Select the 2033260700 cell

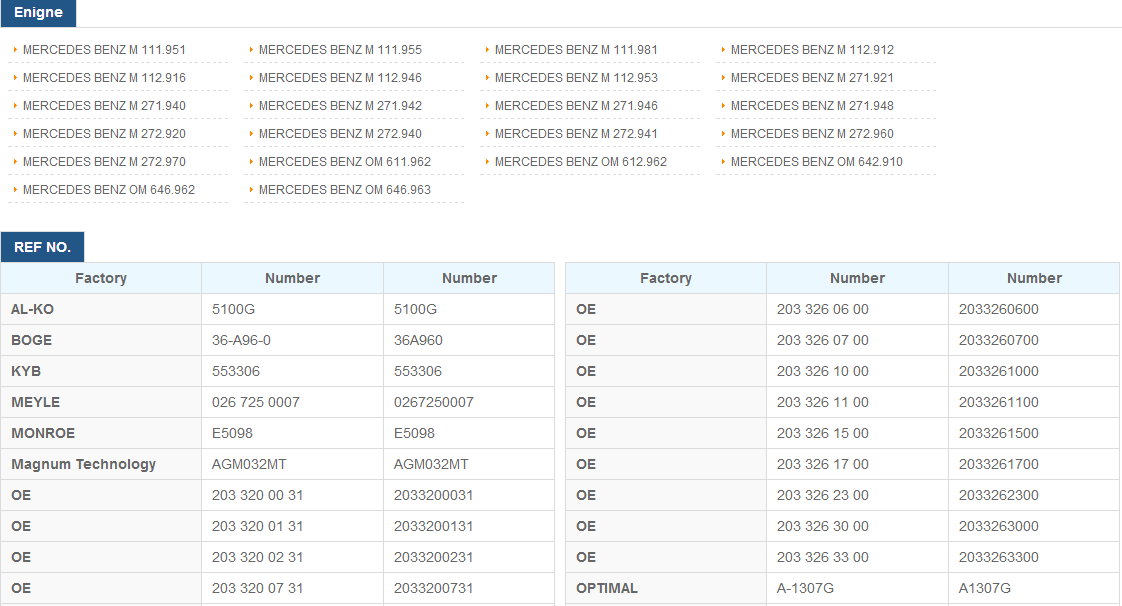coord(1034,340)
